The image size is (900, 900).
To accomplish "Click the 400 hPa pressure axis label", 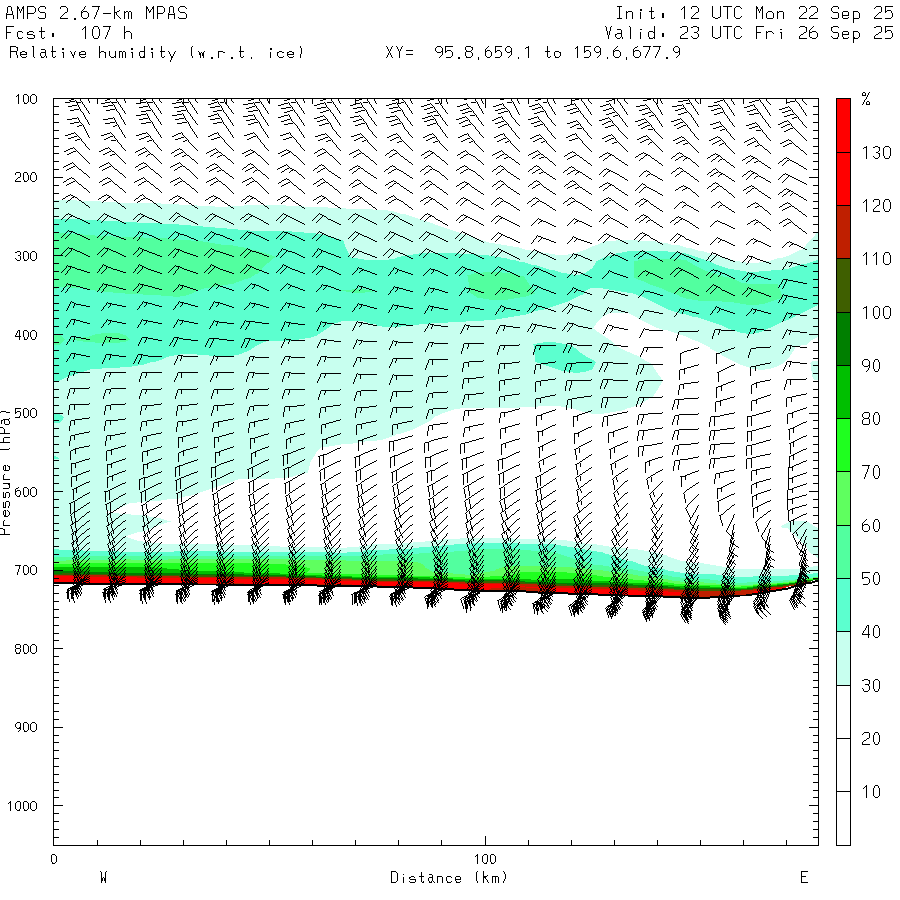I will click(x=26, y=335).
